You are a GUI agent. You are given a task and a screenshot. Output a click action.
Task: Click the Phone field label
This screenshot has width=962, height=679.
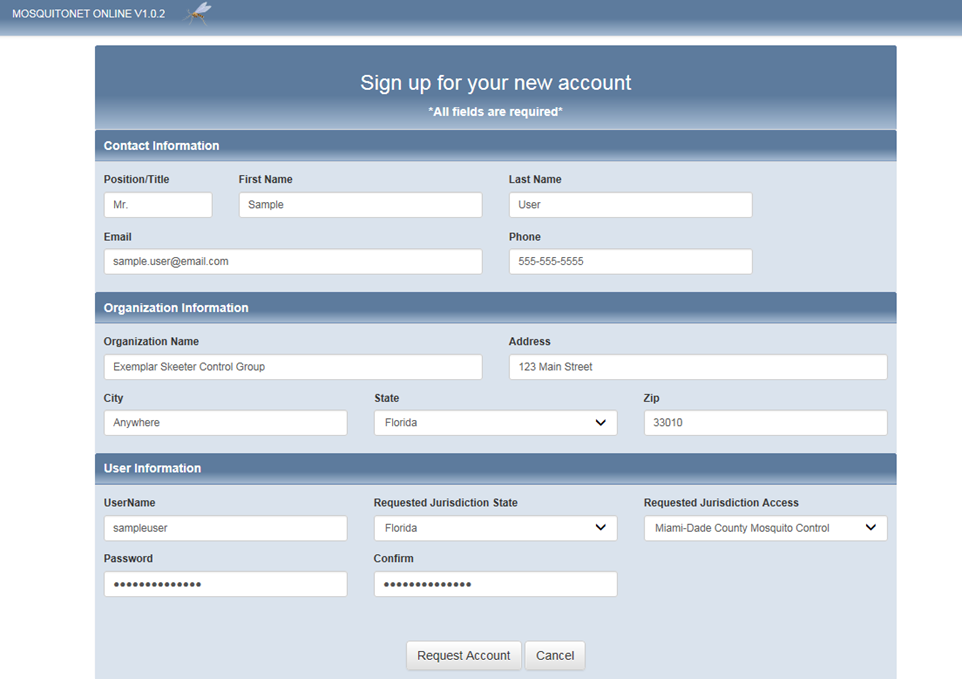click(x=525, y=237)
